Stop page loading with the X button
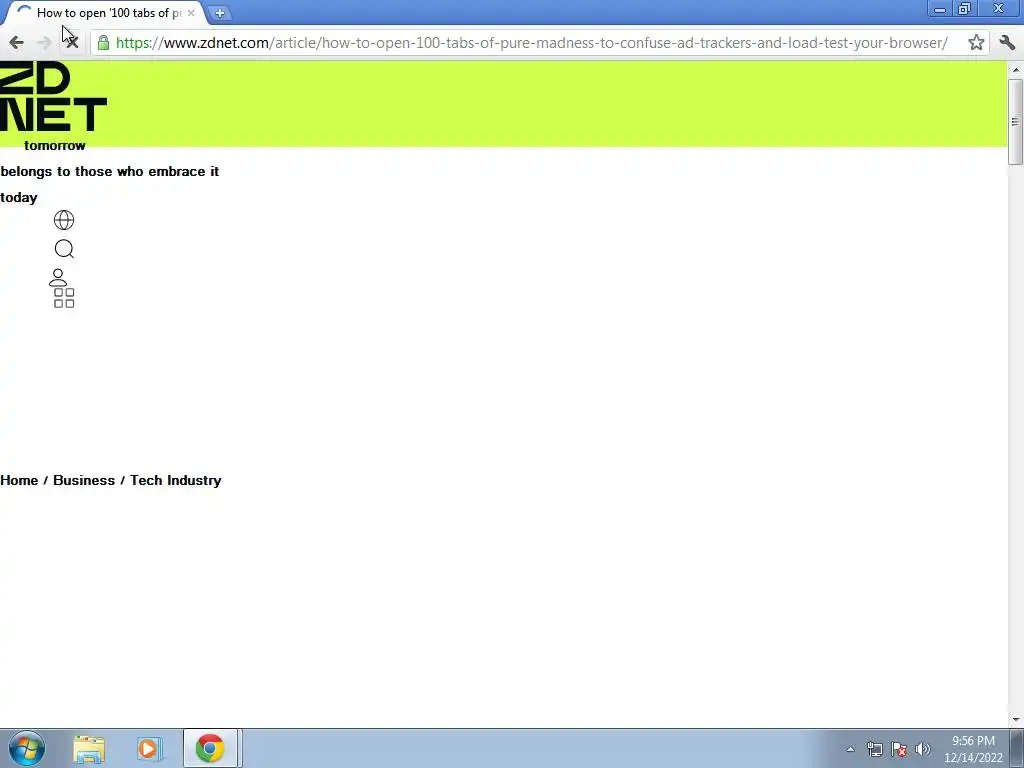Screen dimensions: 1024x768 72,43
